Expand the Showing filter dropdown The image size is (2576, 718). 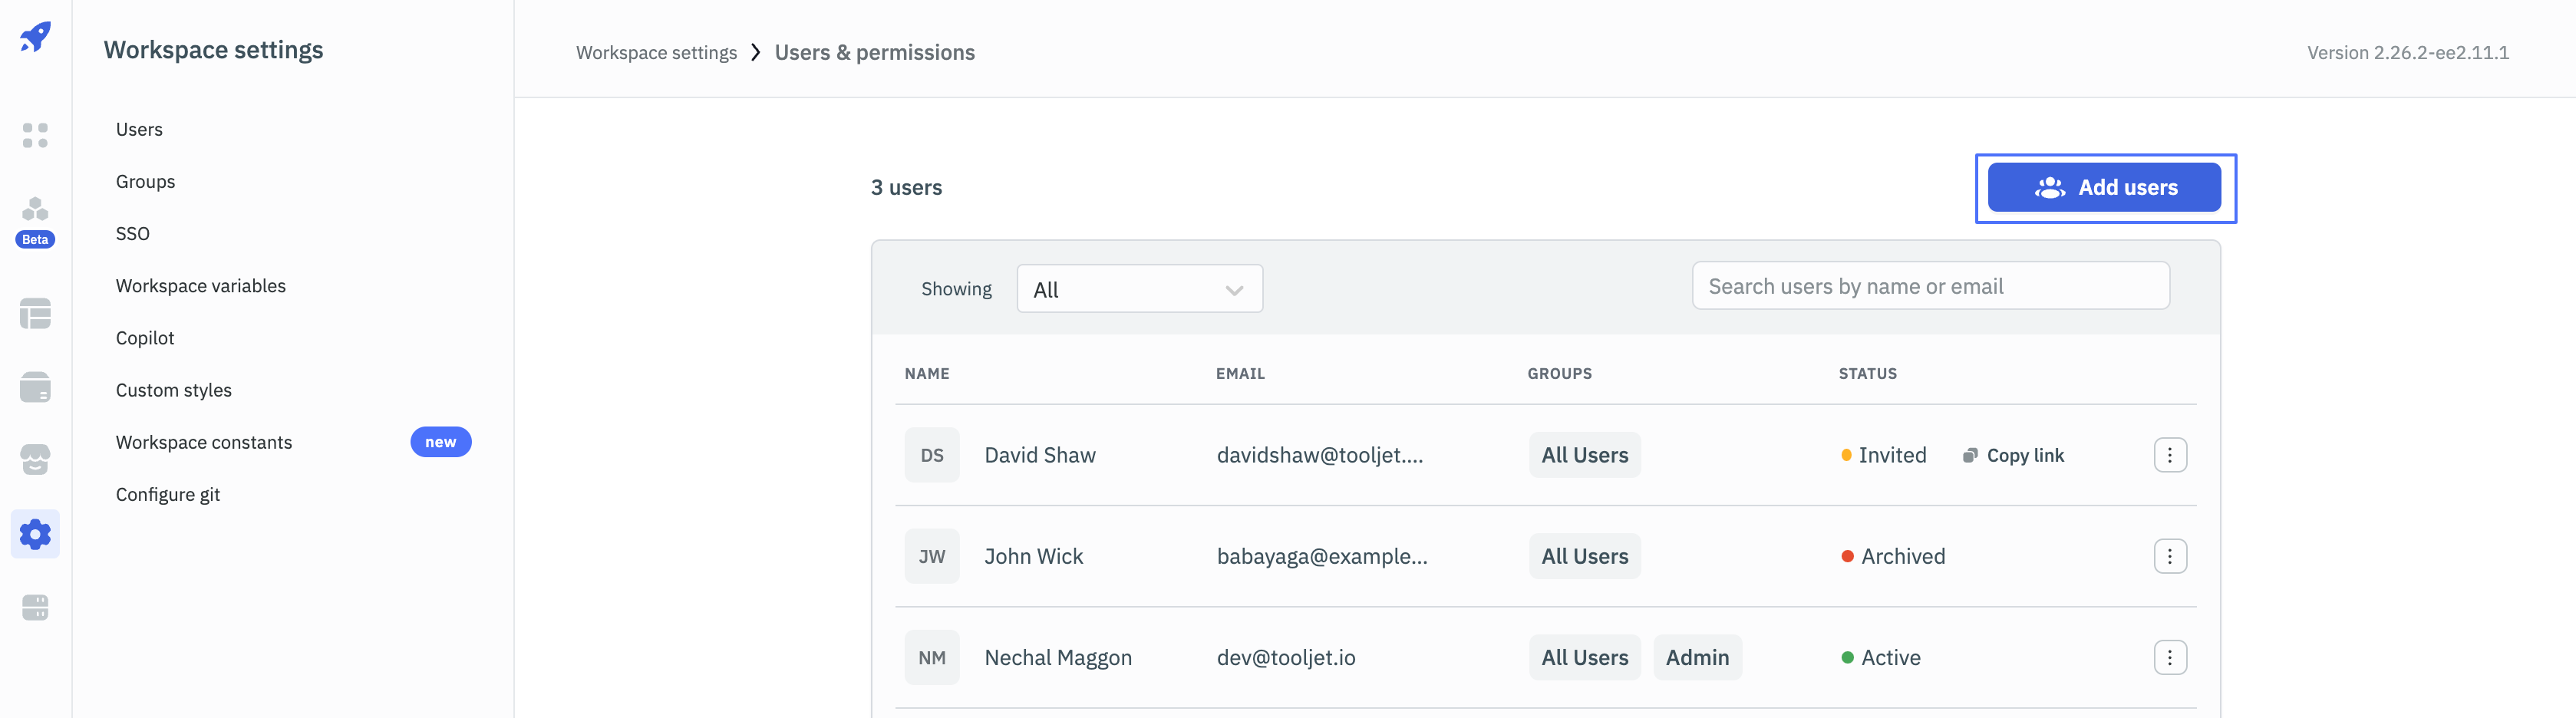coord(1139,289)
